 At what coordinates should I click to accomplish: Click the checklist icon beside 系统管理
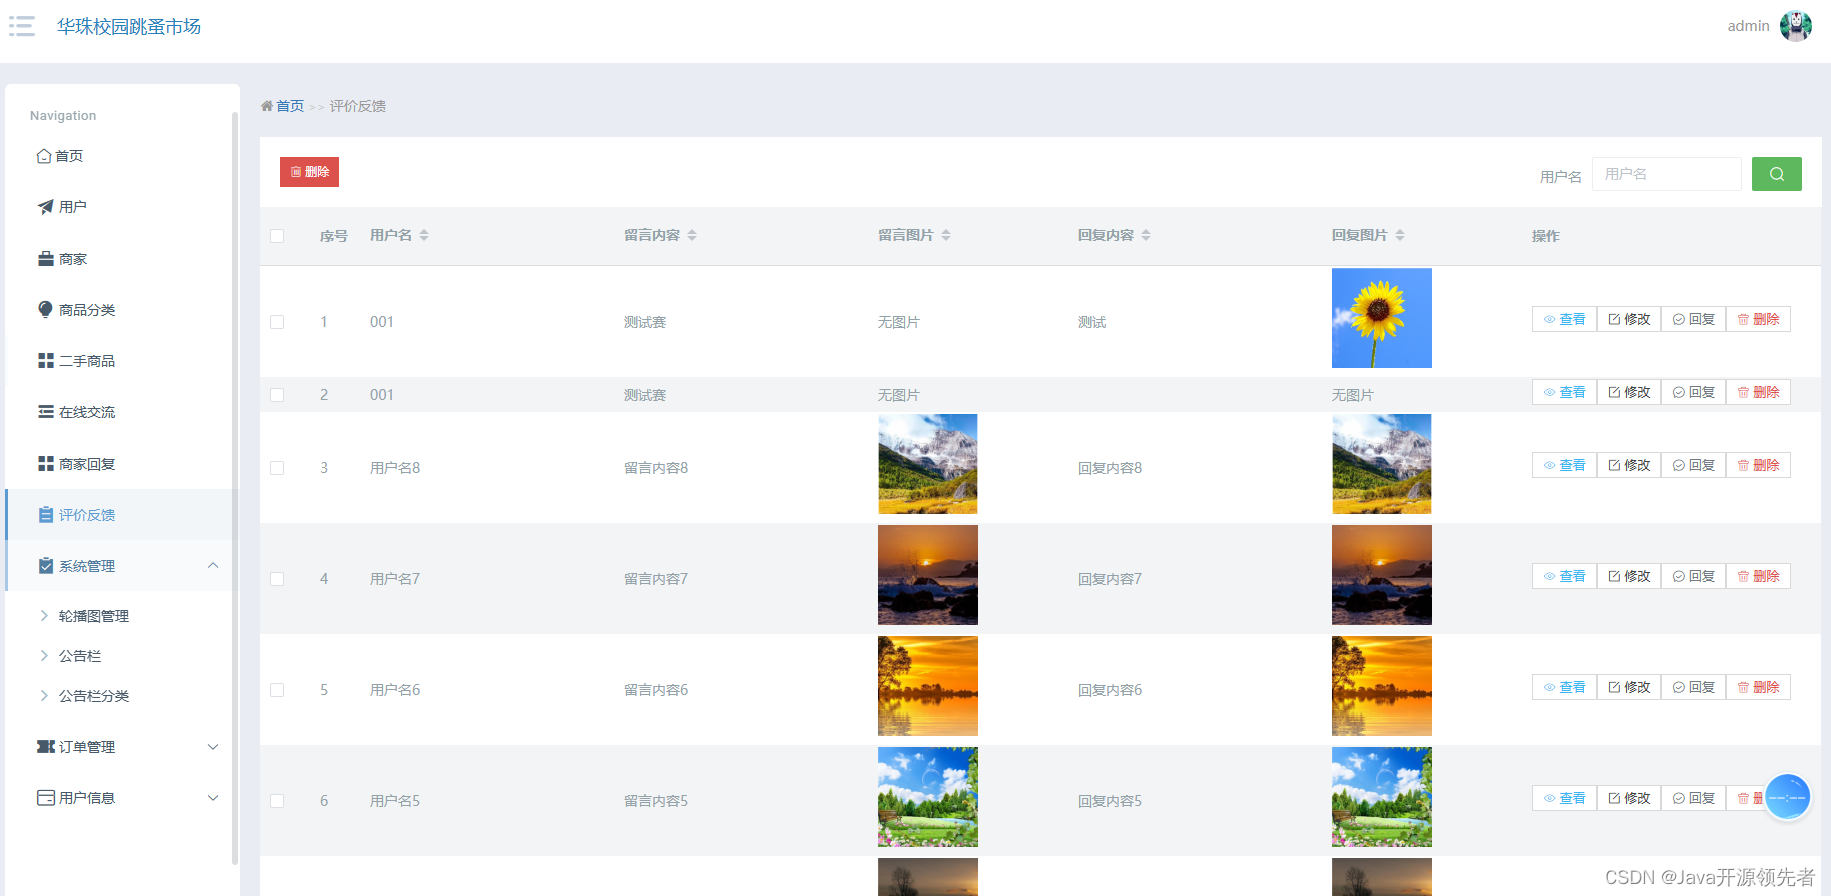pos(46,566)
